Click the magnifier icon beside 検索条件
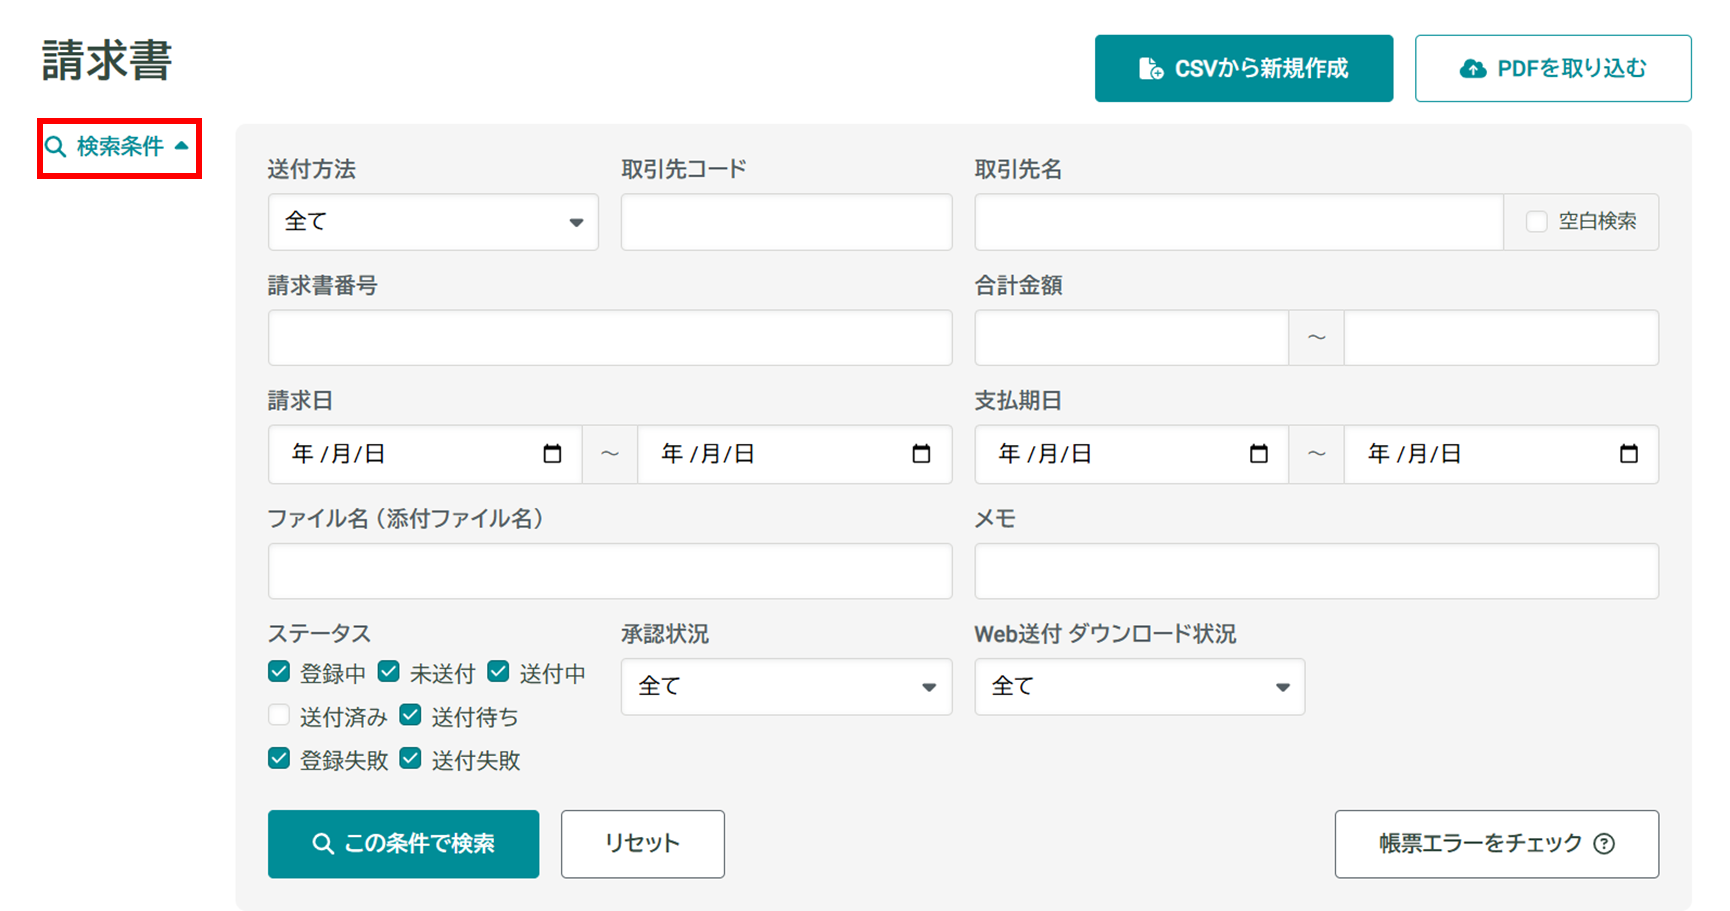Viewport: 1730px width, 911px height. click(x=56, y=147)
